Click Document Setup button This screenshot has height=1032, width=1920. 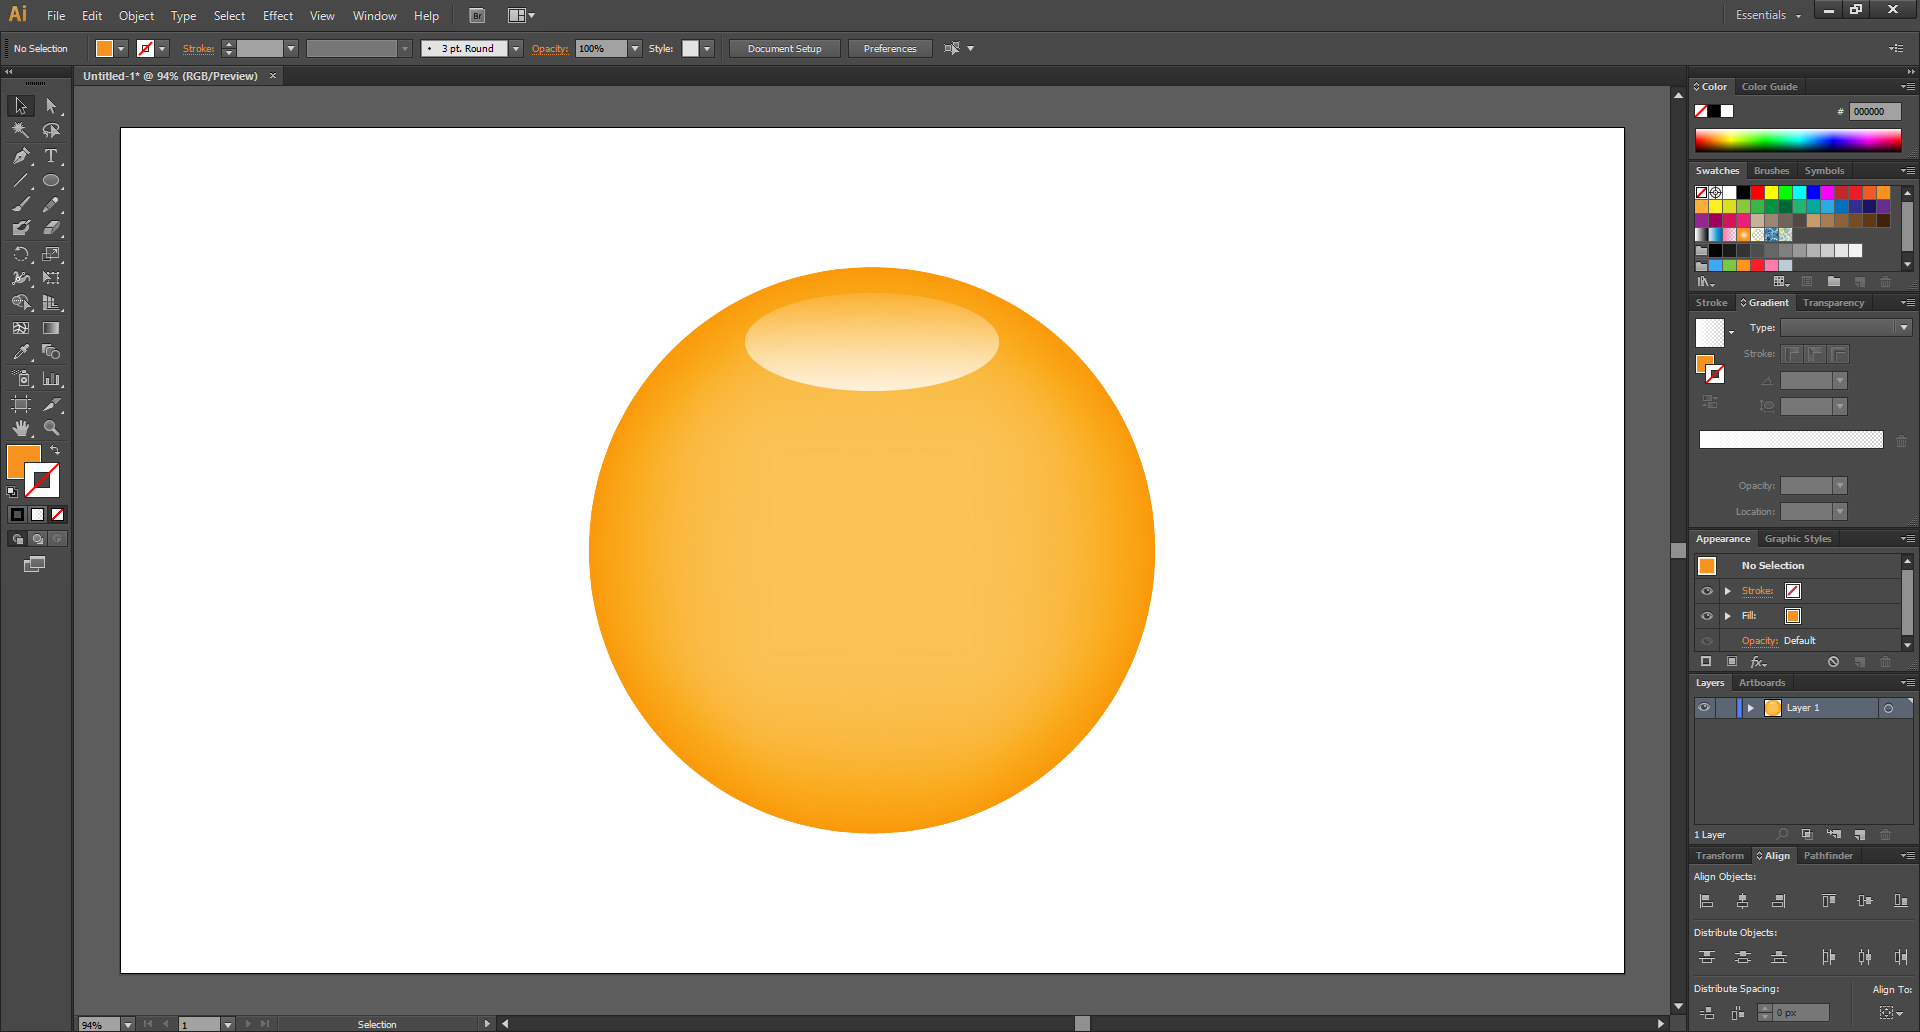[x=784, y=49]
